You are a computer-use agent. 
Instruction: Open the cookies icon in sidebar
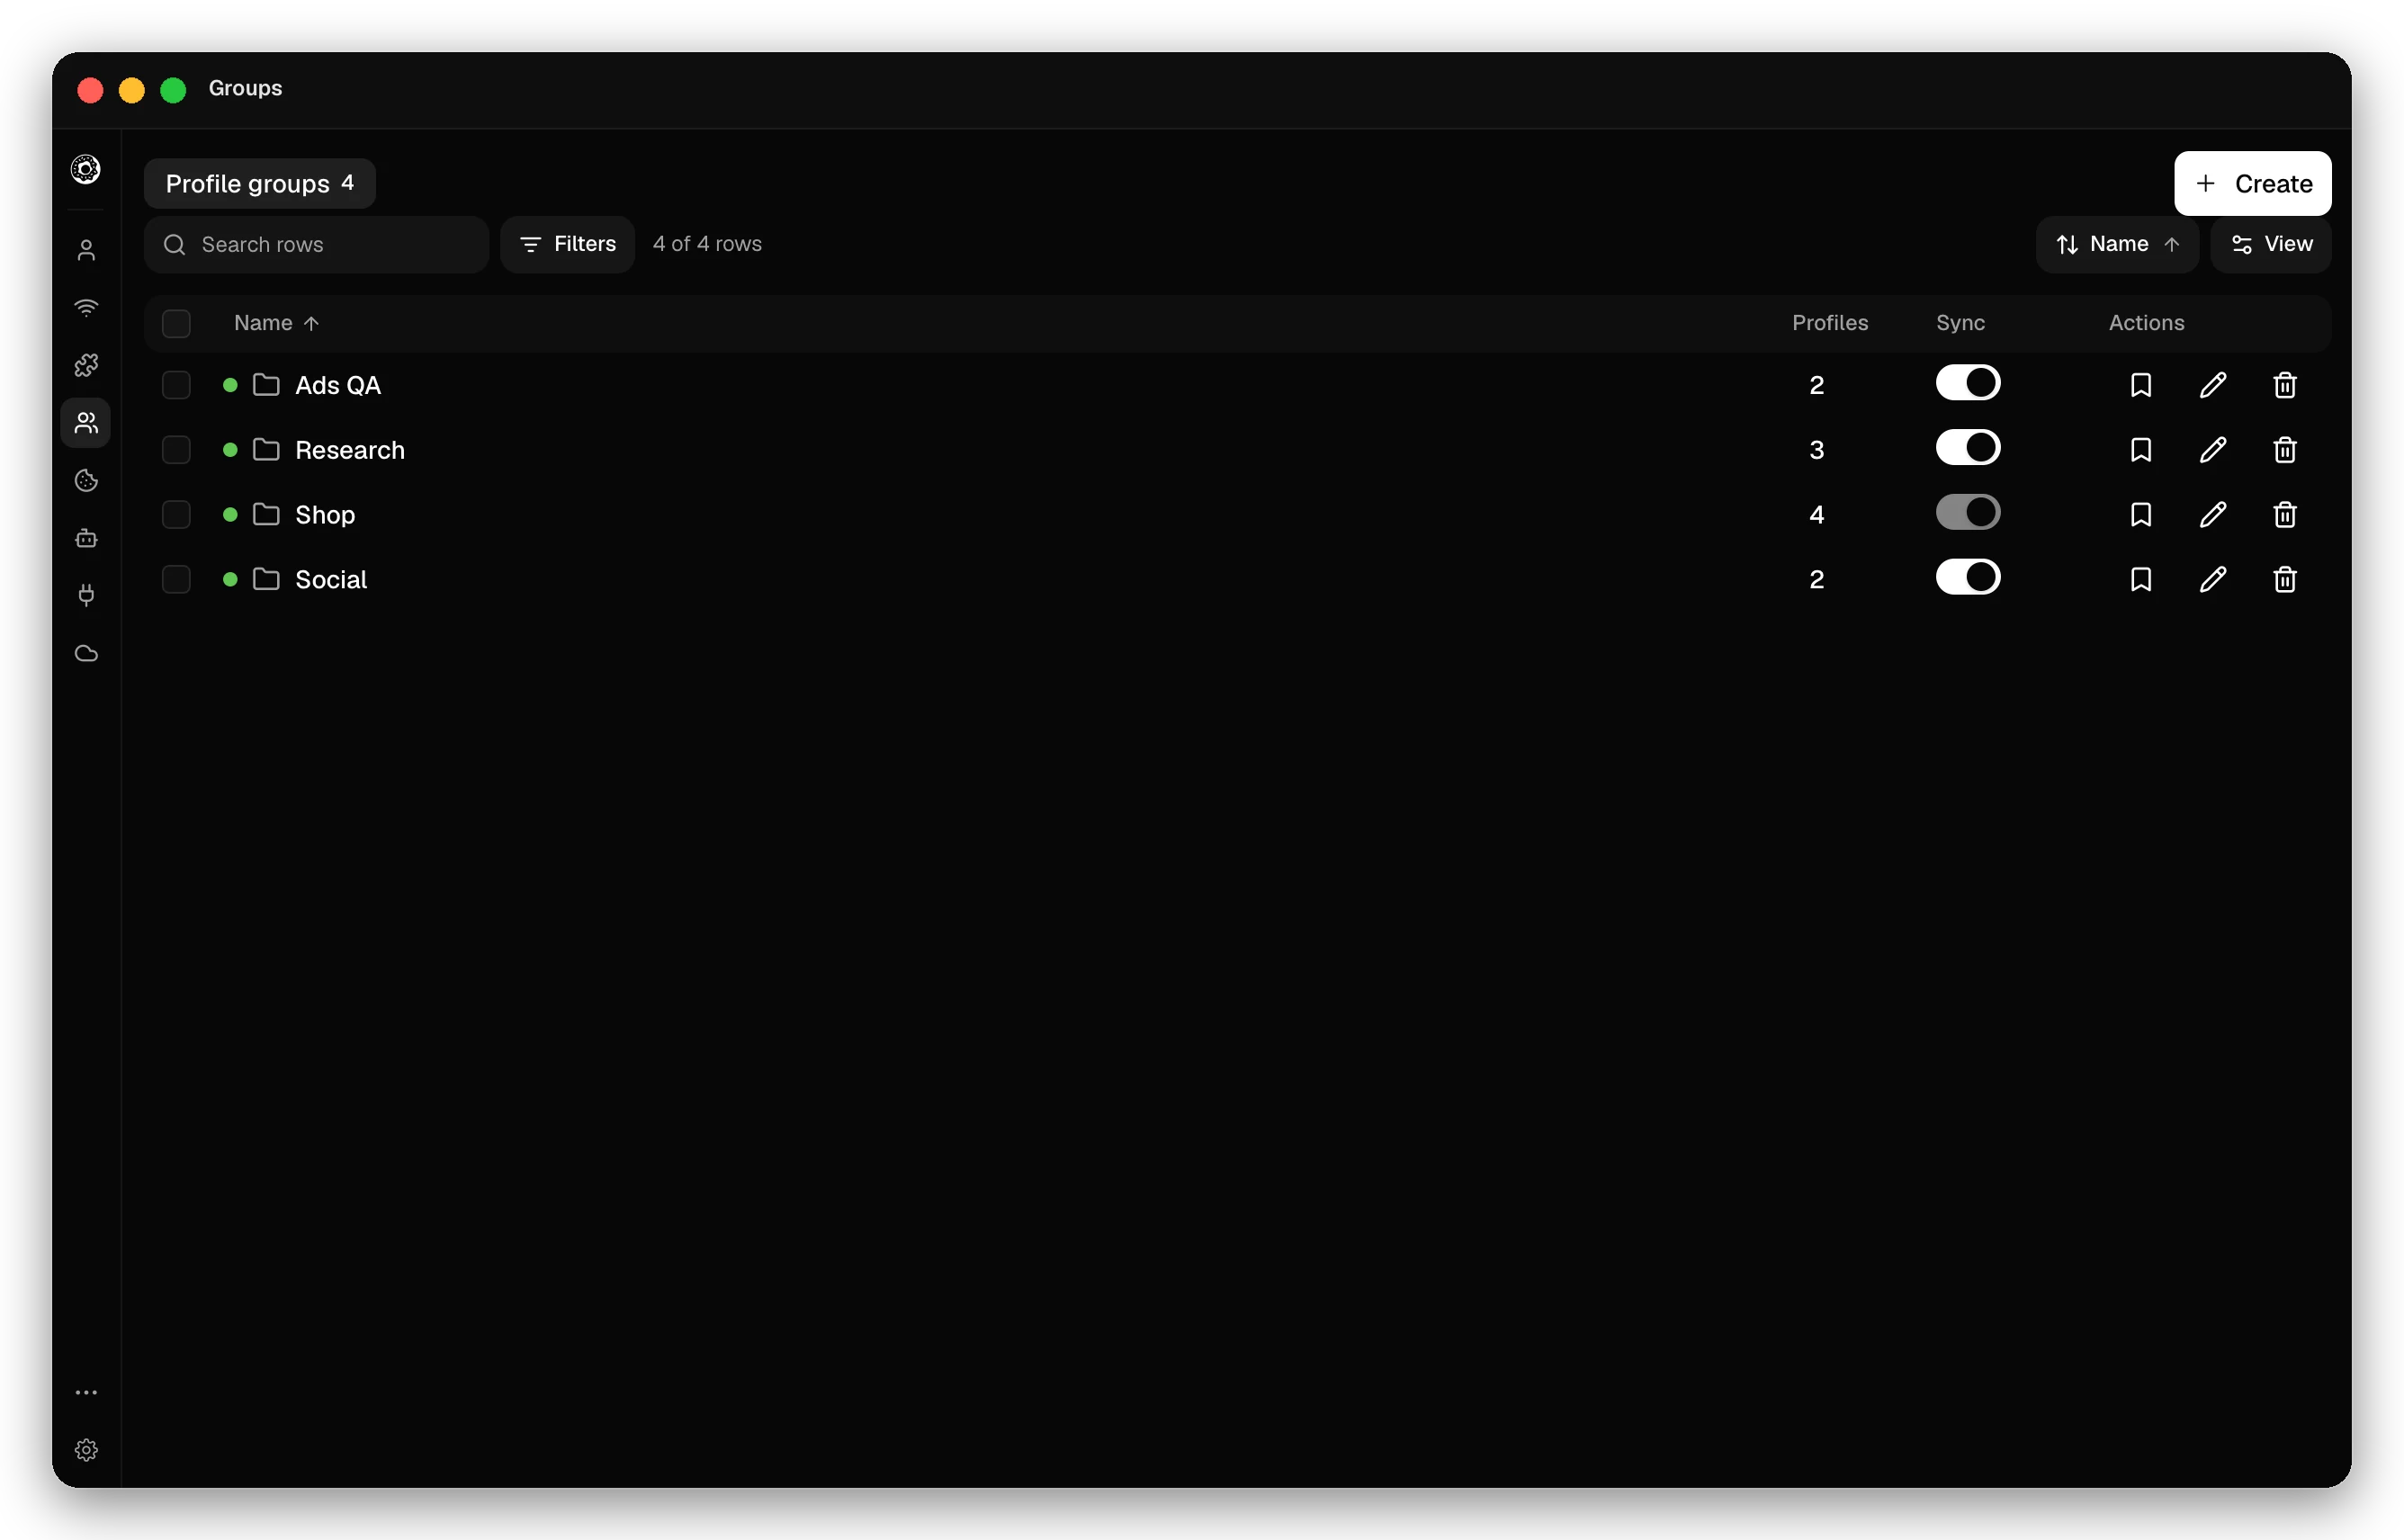click(x=86, y=481)
